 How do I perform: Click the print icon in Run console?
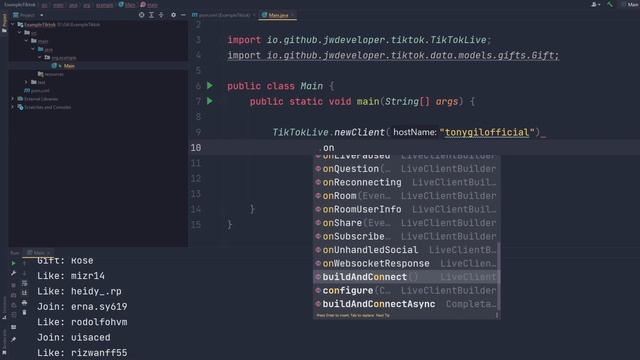click(x=24, y=303)
